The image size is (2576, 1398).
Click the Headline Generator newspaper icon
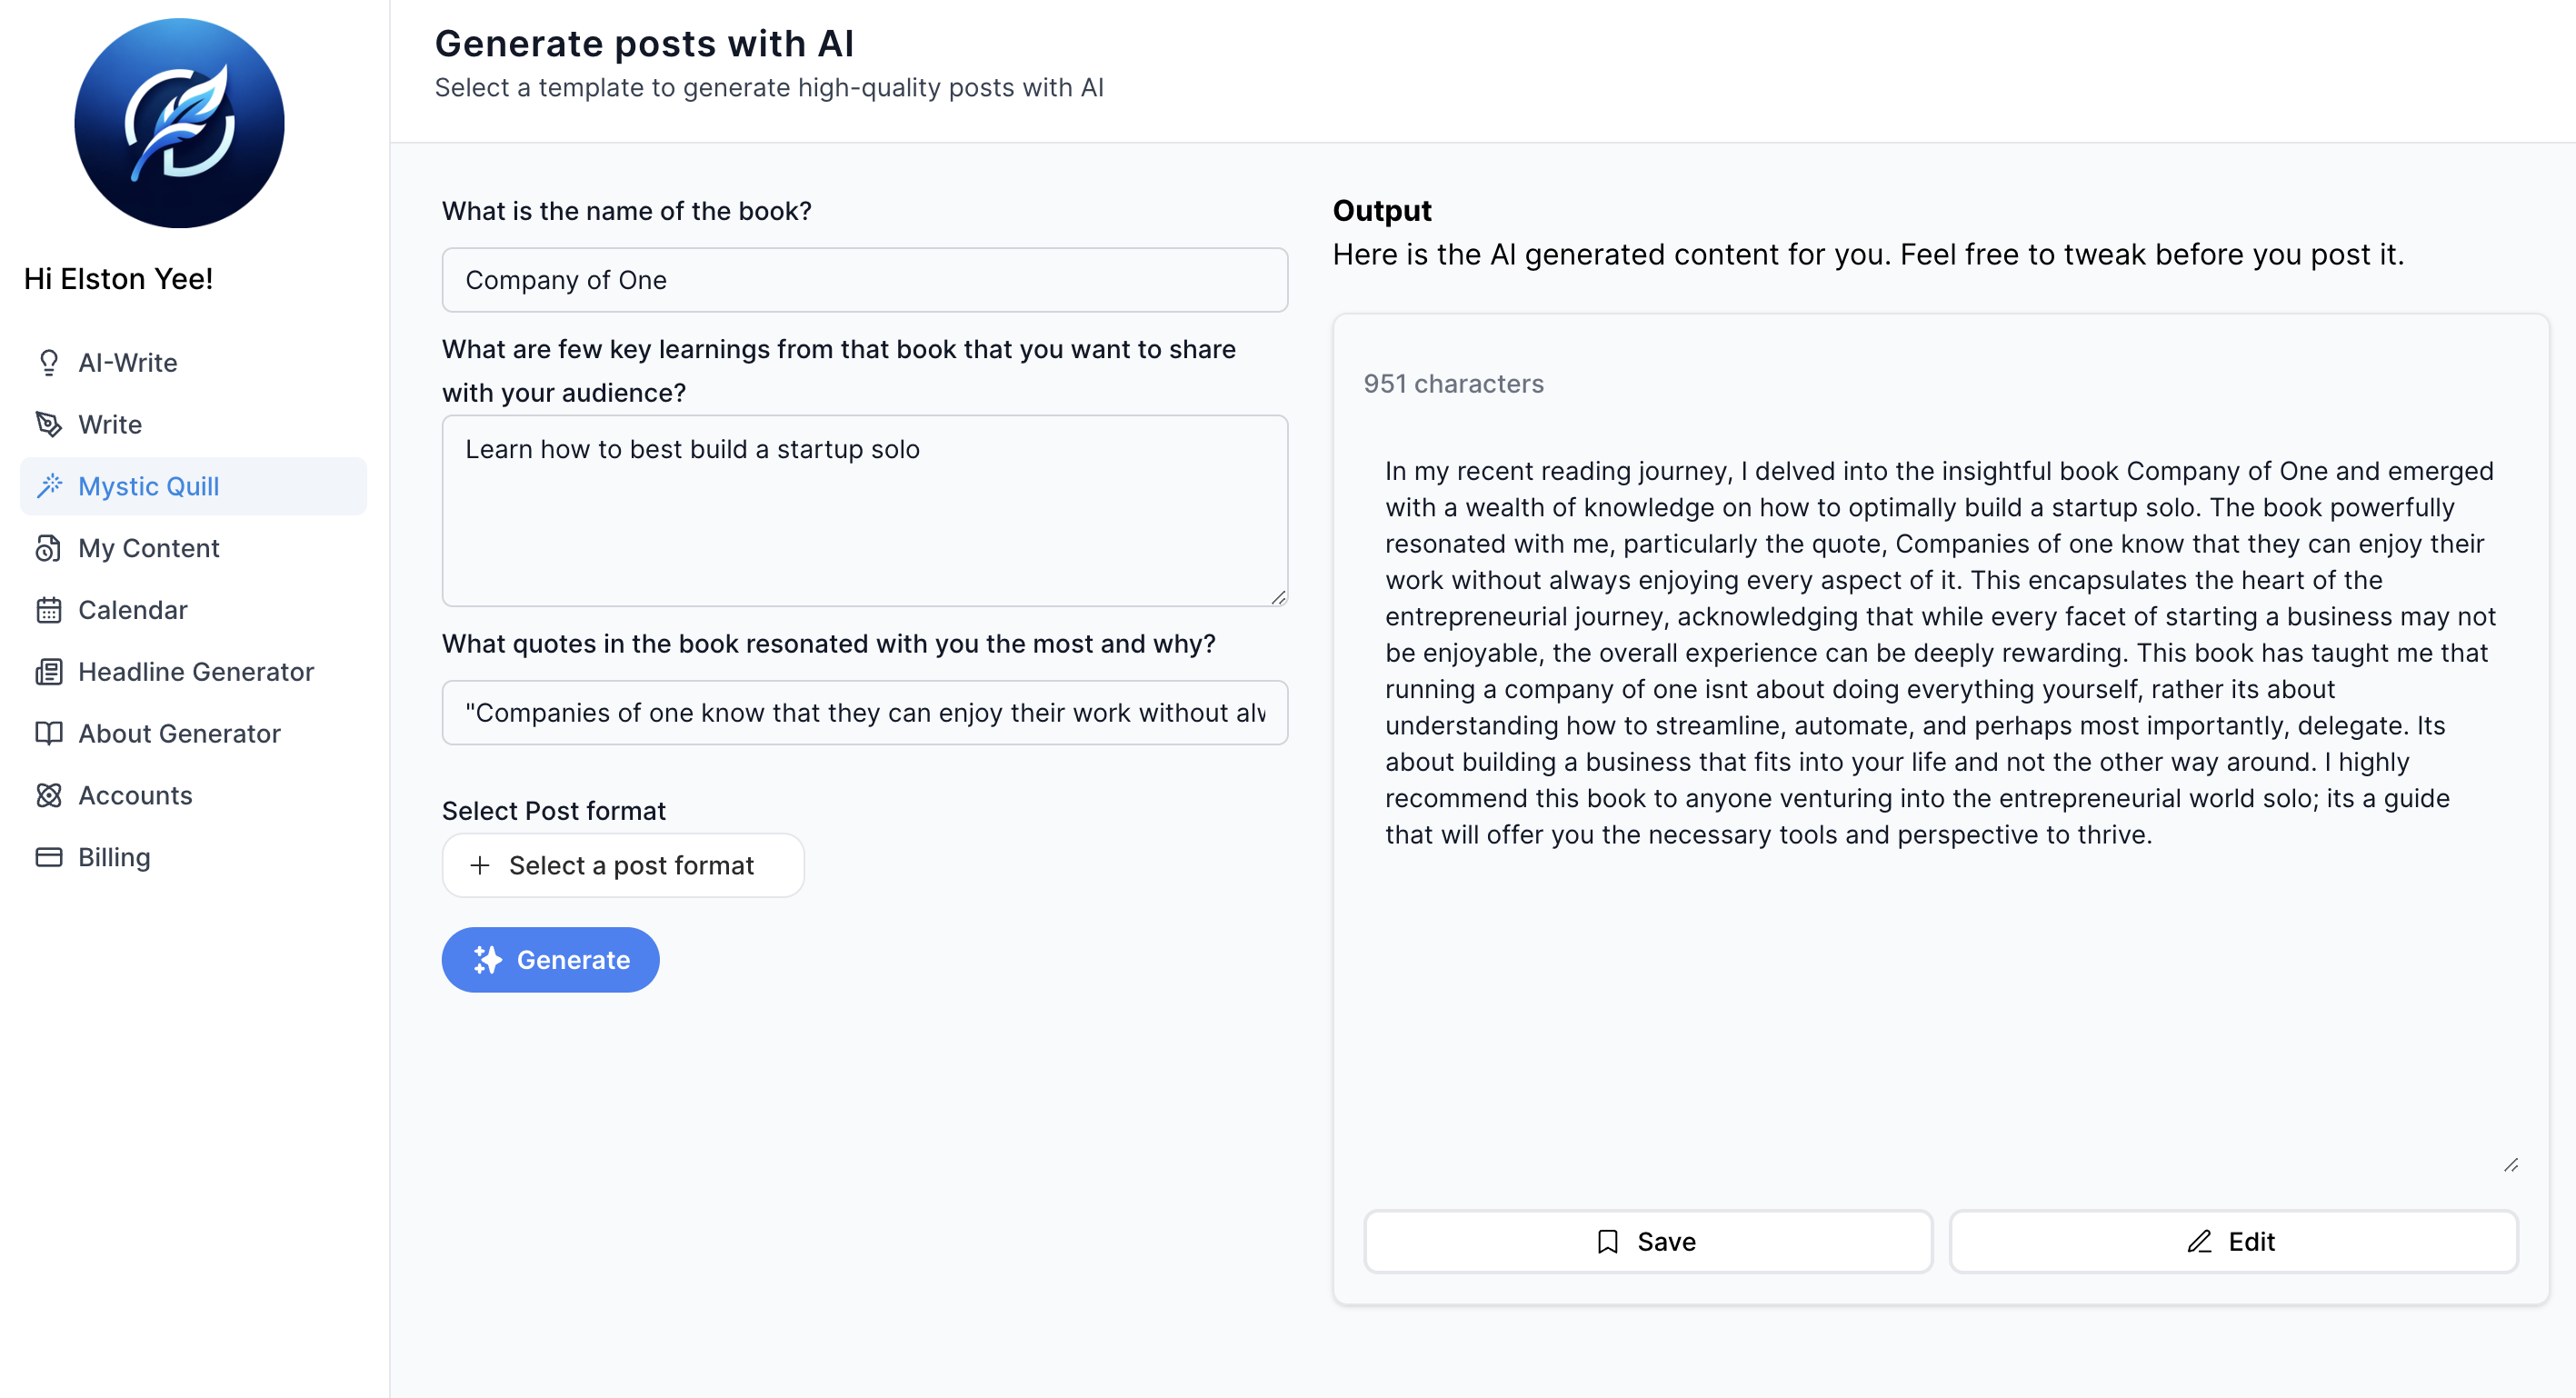pyautogui.click(x=48, y=672)
